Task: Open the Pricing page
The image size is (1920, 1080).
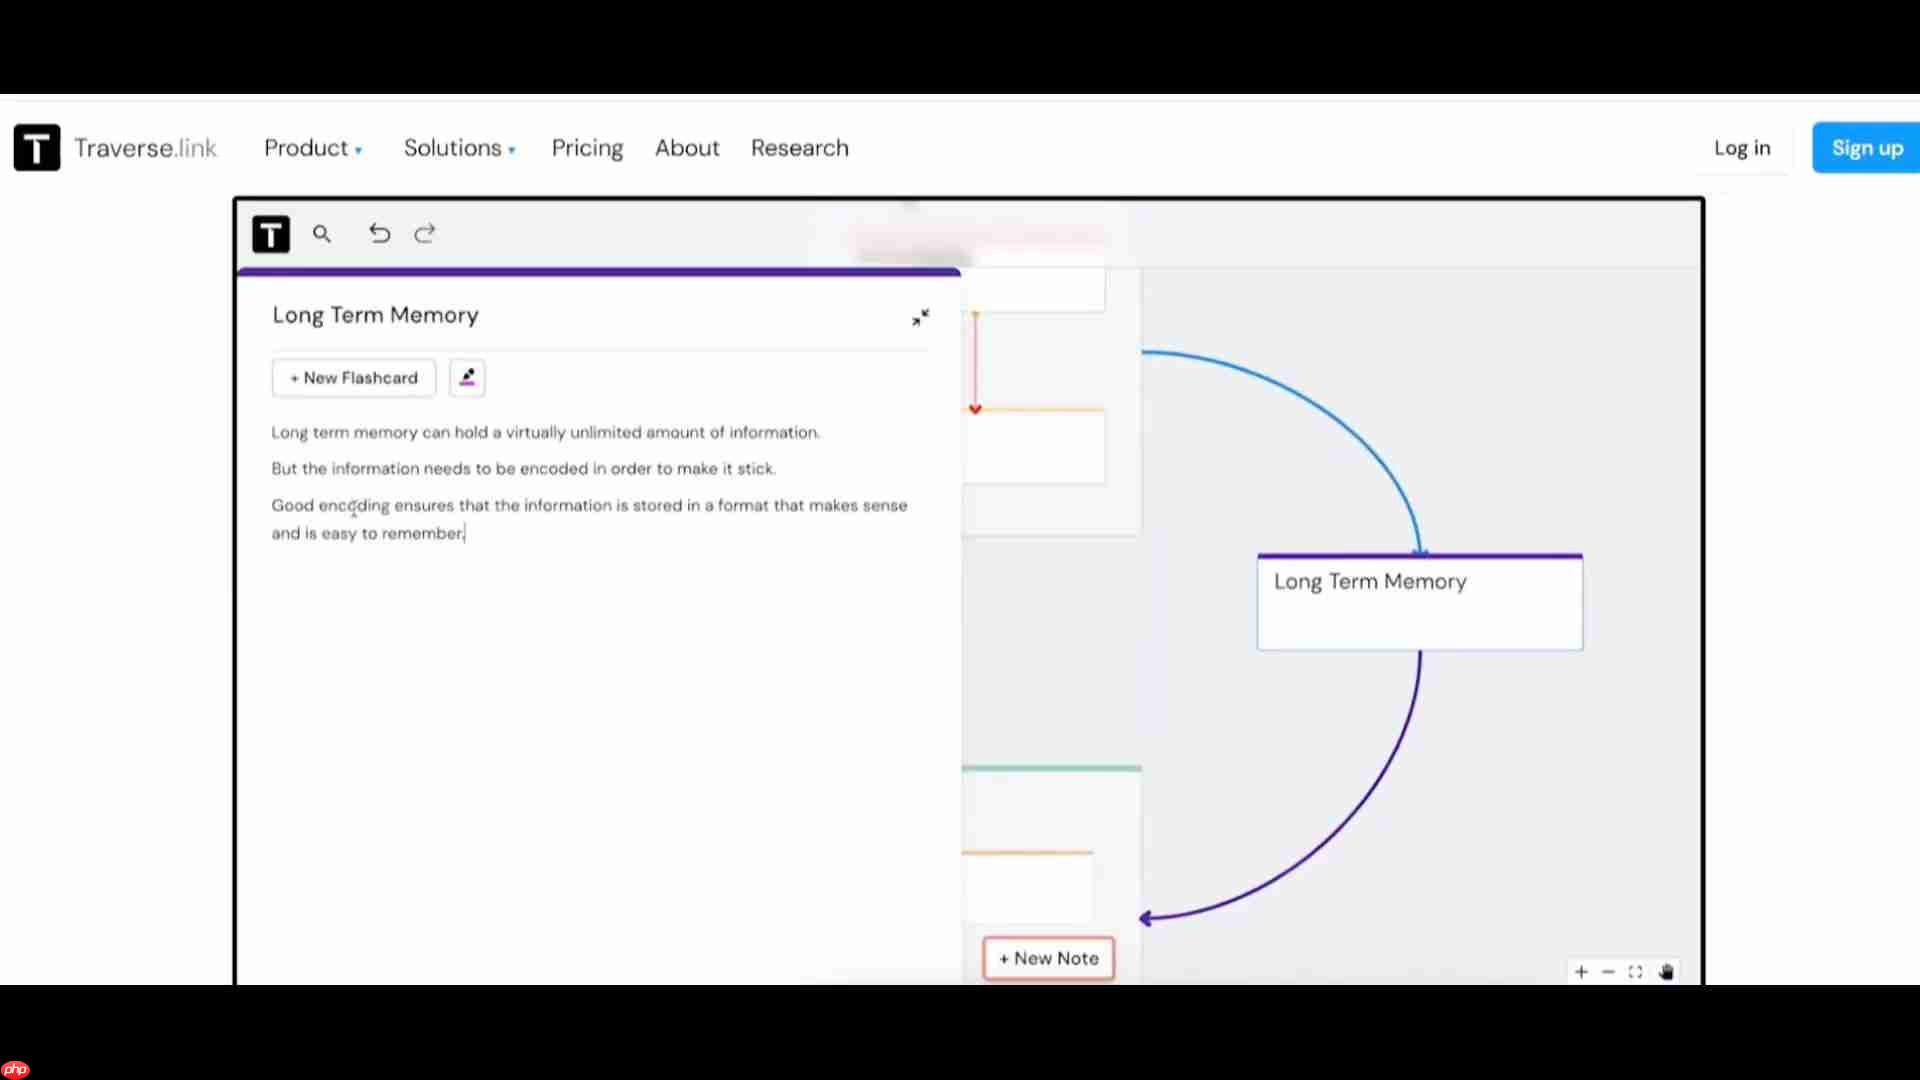Action: [587, 148]
